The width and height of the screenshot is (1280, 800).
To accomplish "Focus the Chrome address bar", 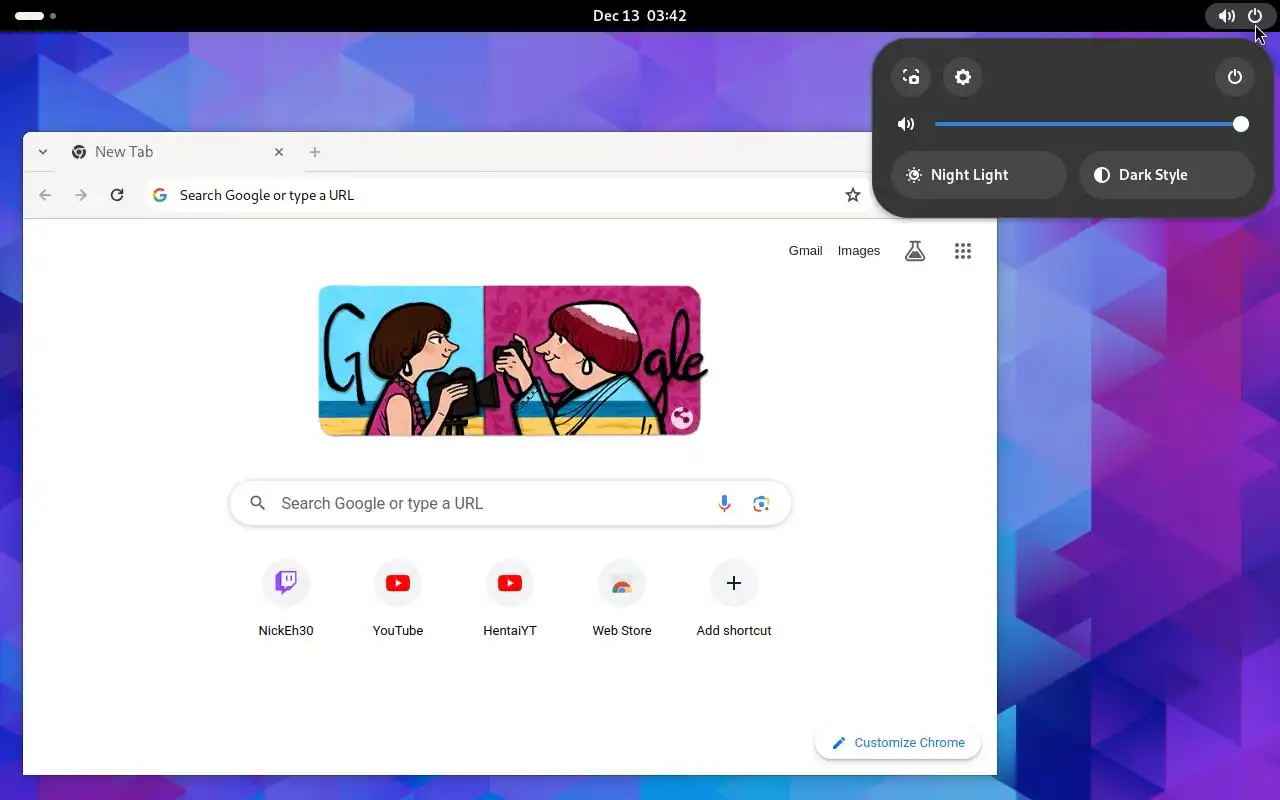I will point(508,195).
